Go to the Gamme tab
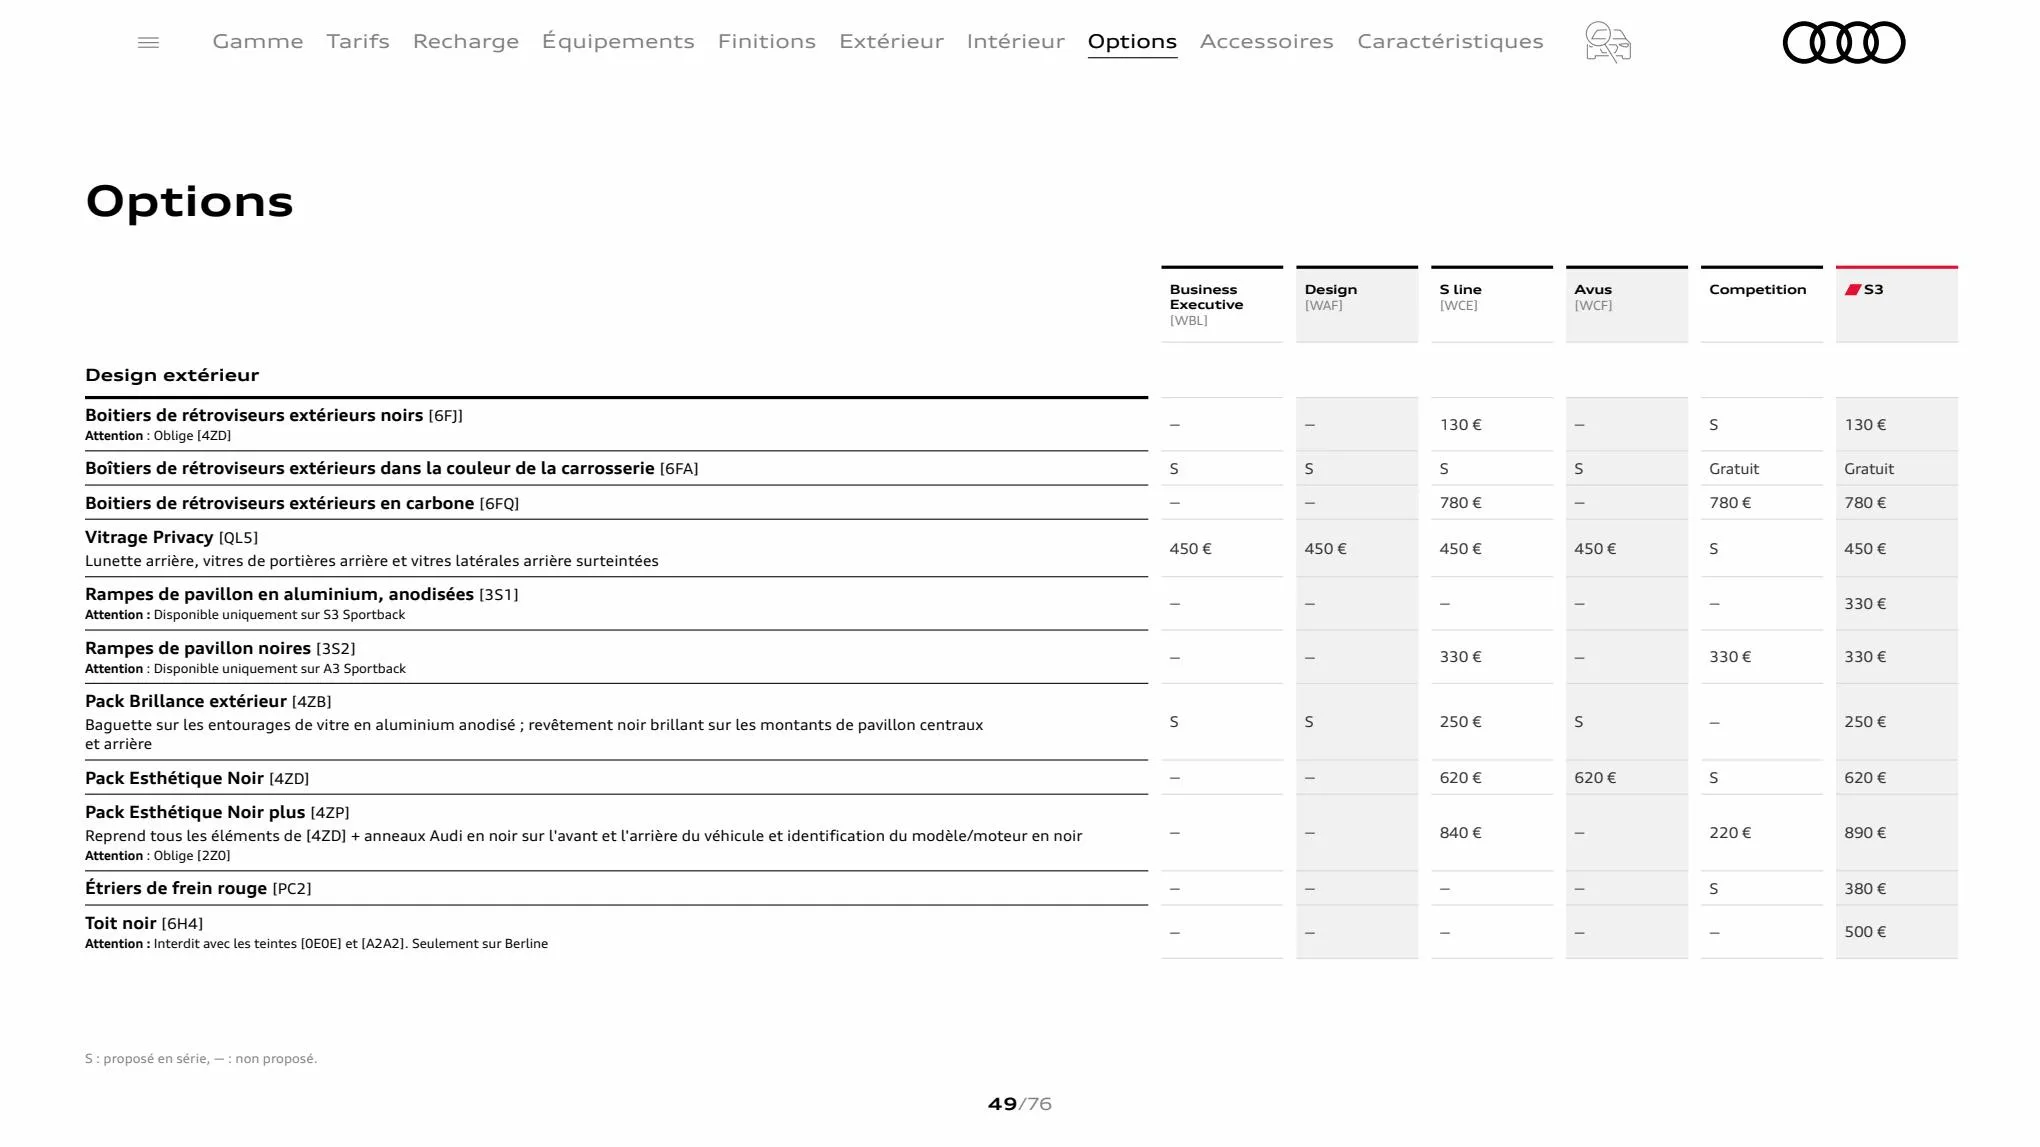Image resolution: width=2040 pixels, height=1147 pixels. click(x=258, y=41)
